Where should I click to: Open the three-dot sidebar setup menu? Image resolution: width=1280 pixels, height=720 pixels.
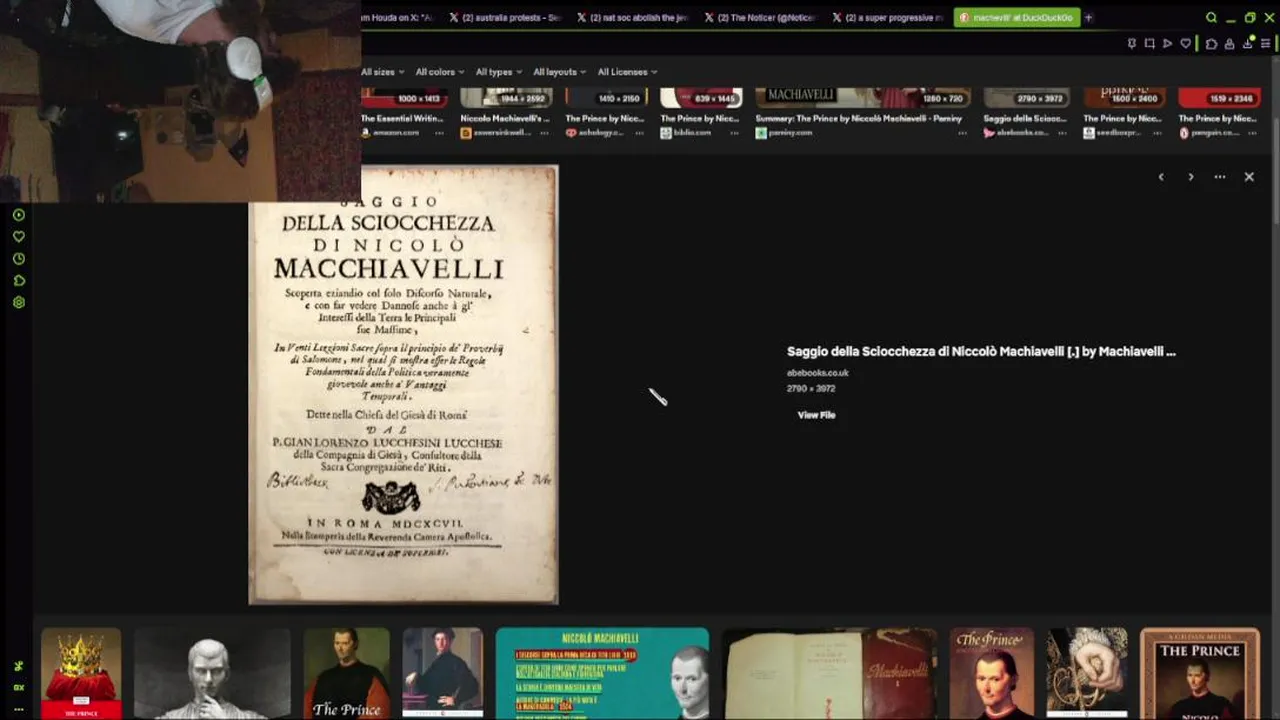pos(18,708)
